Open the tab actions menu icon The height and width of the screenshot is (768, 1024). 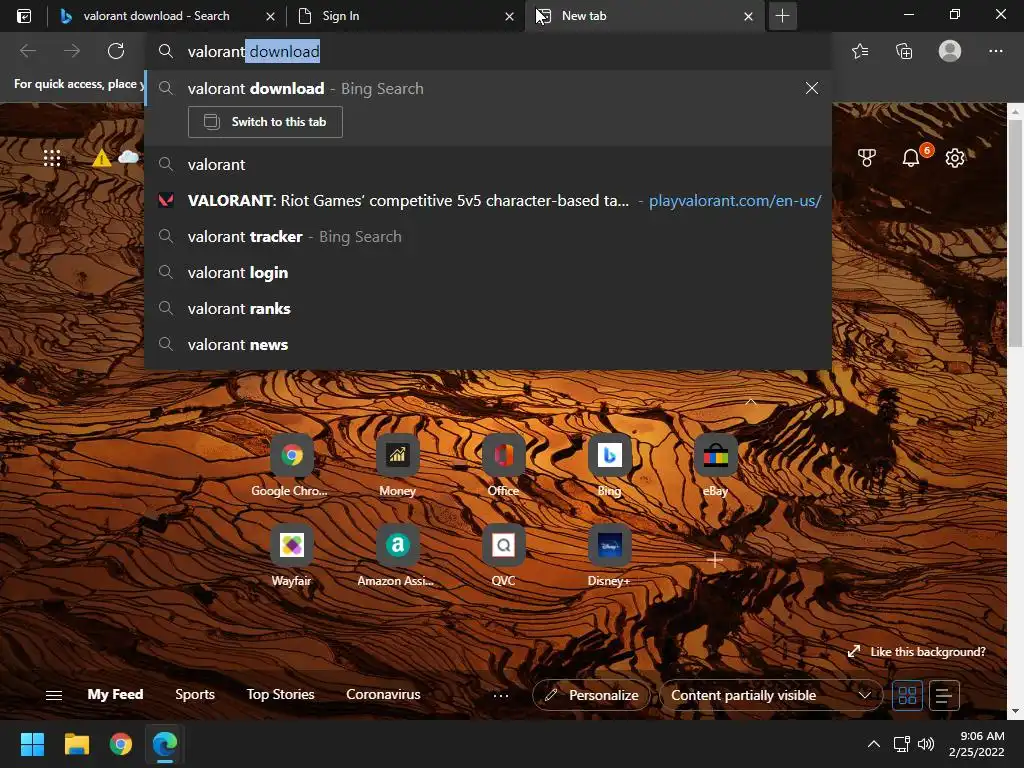[24, 16]
